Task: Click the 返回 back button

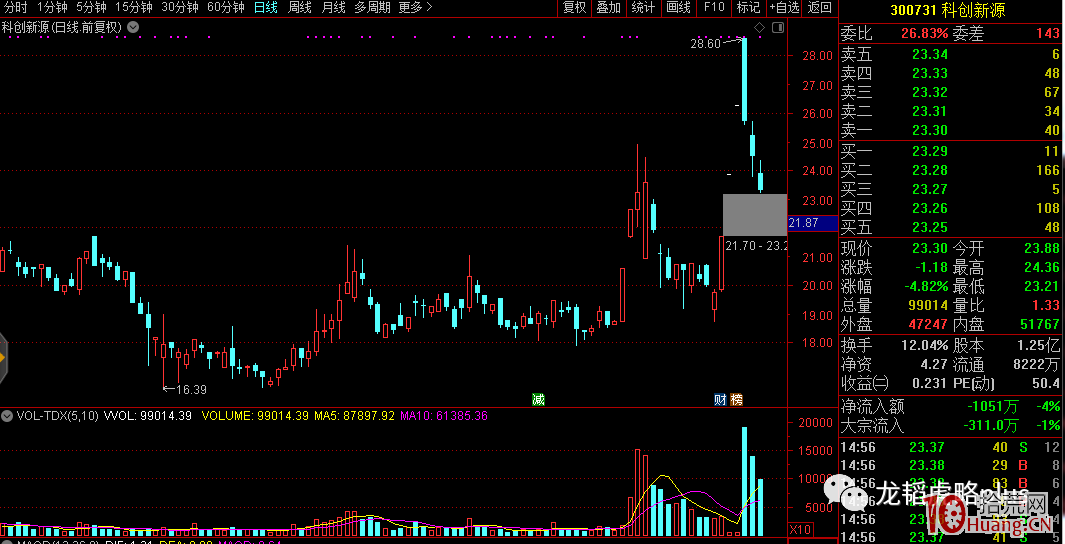Action: pos(820,8)
